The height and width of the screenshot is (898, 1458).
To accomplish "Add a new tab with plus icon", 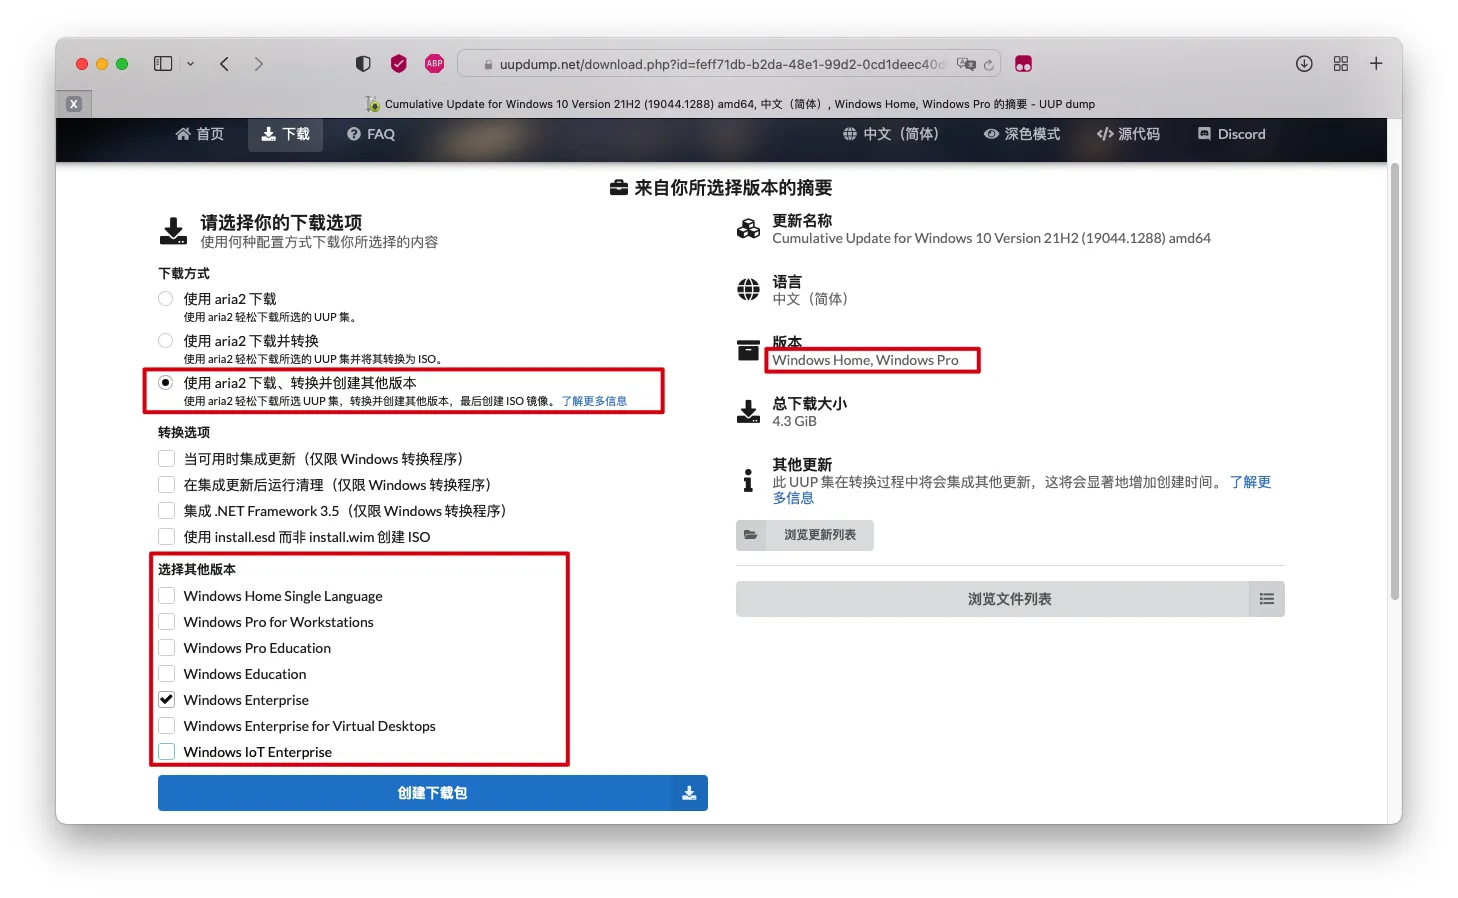I will (1376, 64).
